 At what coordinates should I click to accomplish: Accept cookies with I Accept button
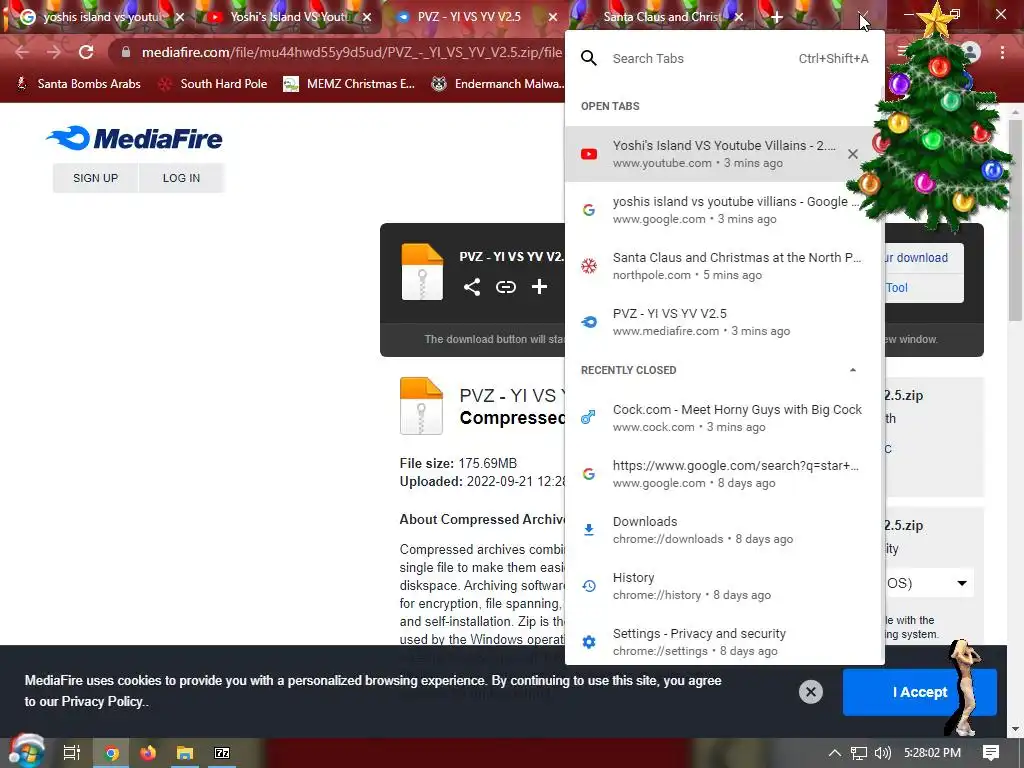(920, 692)
